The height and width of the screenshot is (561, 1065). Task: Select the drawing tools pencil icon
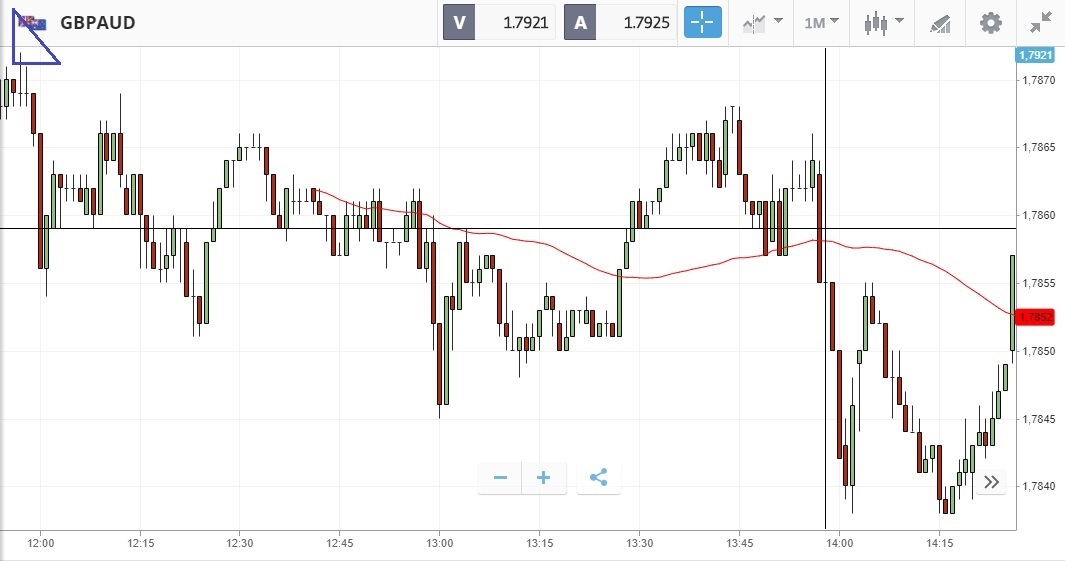(x=940, y=22)
